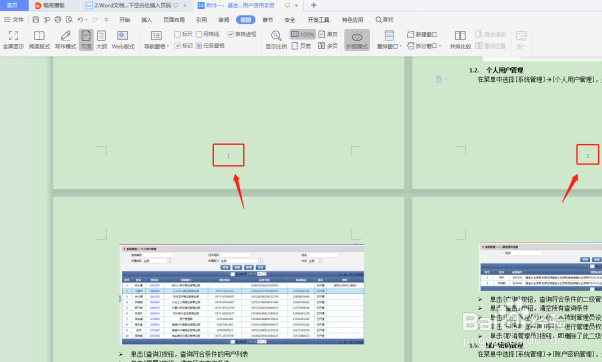Image resolution: width=602 pixels, height=362 pixels.
Task: Select Reading layout view (阅读版式)
Action: pos(39,40)
